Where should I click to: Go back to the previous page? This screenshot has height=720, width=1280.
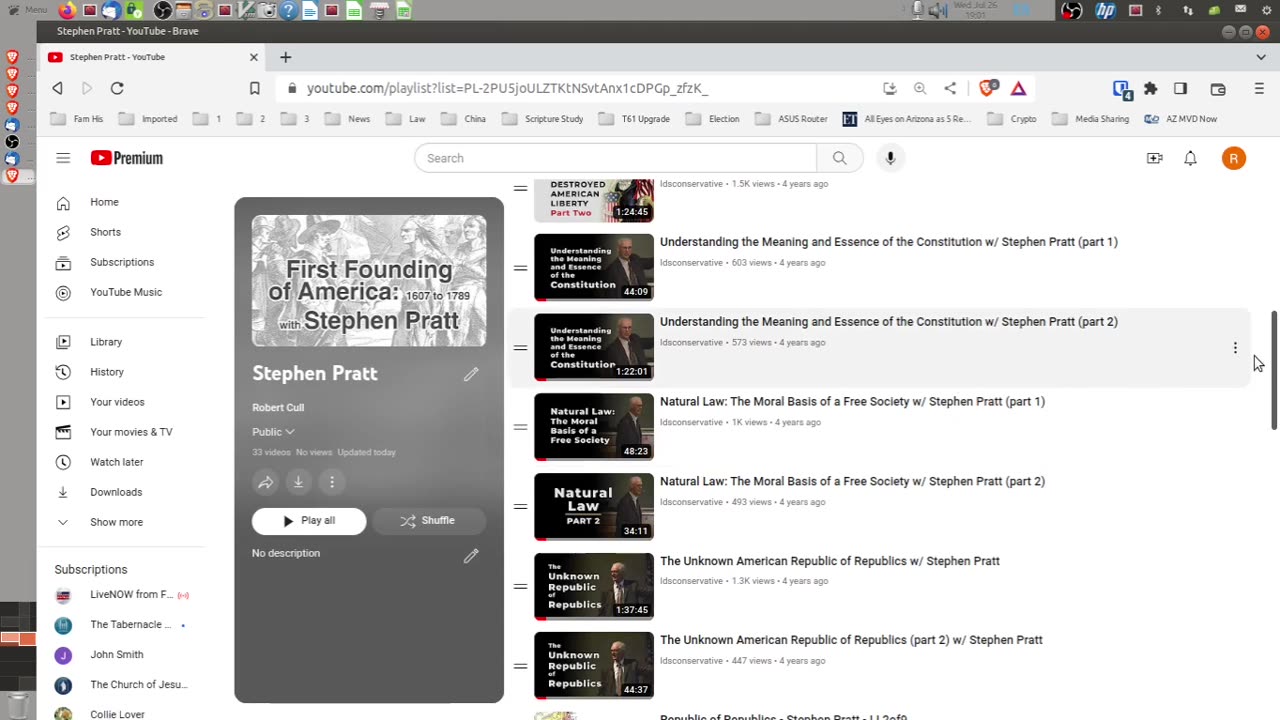[57, 88]
